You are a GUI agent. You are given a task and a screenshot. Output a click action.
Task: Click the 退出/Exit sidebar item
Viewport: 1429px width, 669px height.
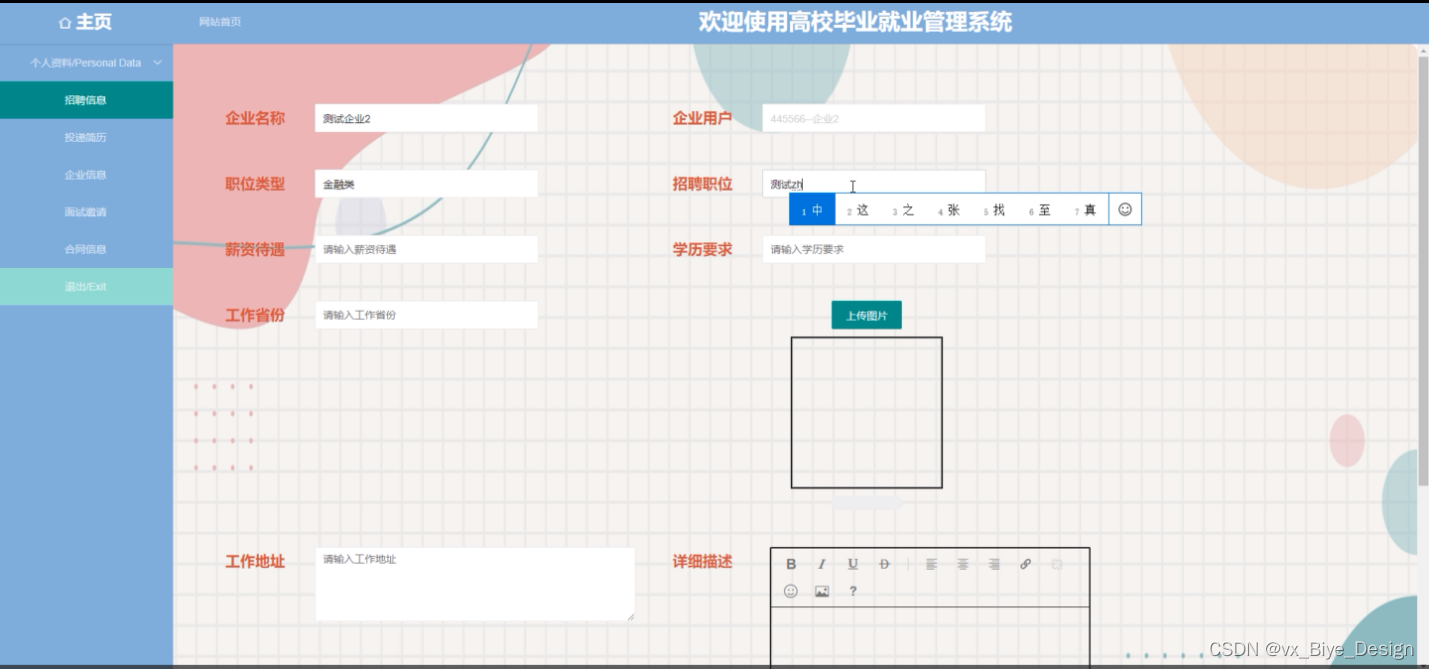86,287
